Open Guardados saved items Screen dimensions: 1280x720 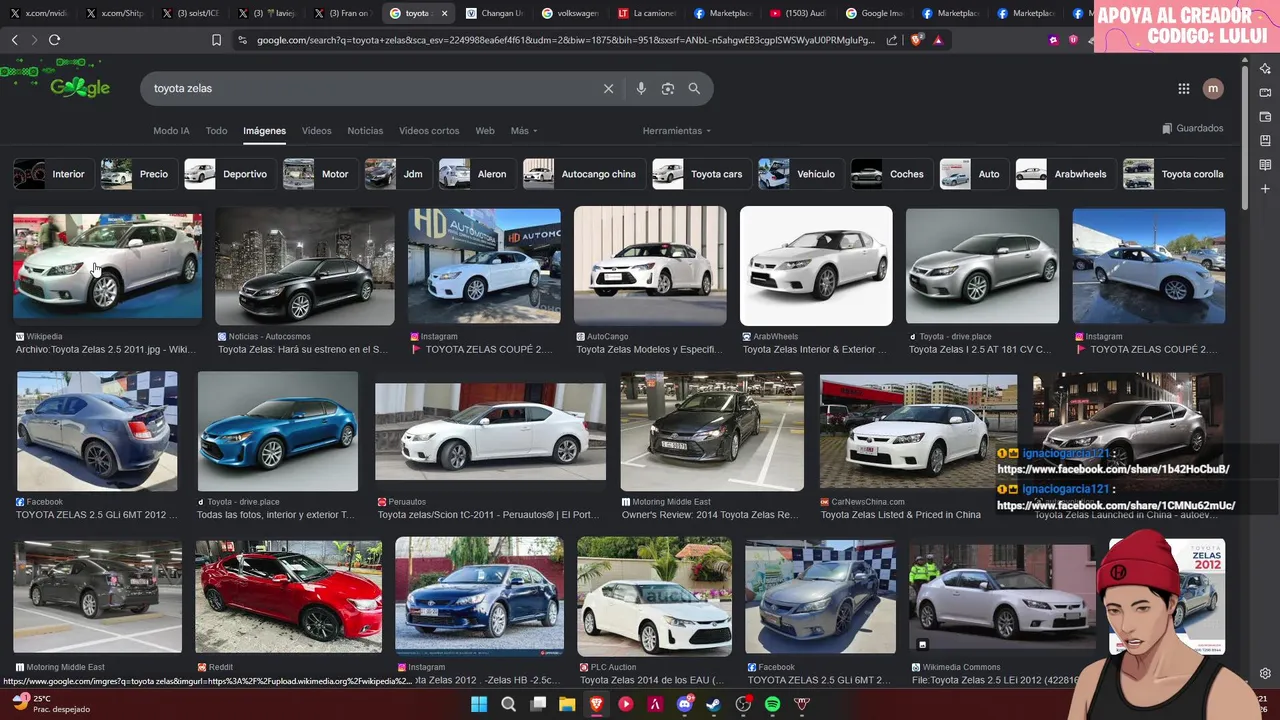coord(1193,129)
